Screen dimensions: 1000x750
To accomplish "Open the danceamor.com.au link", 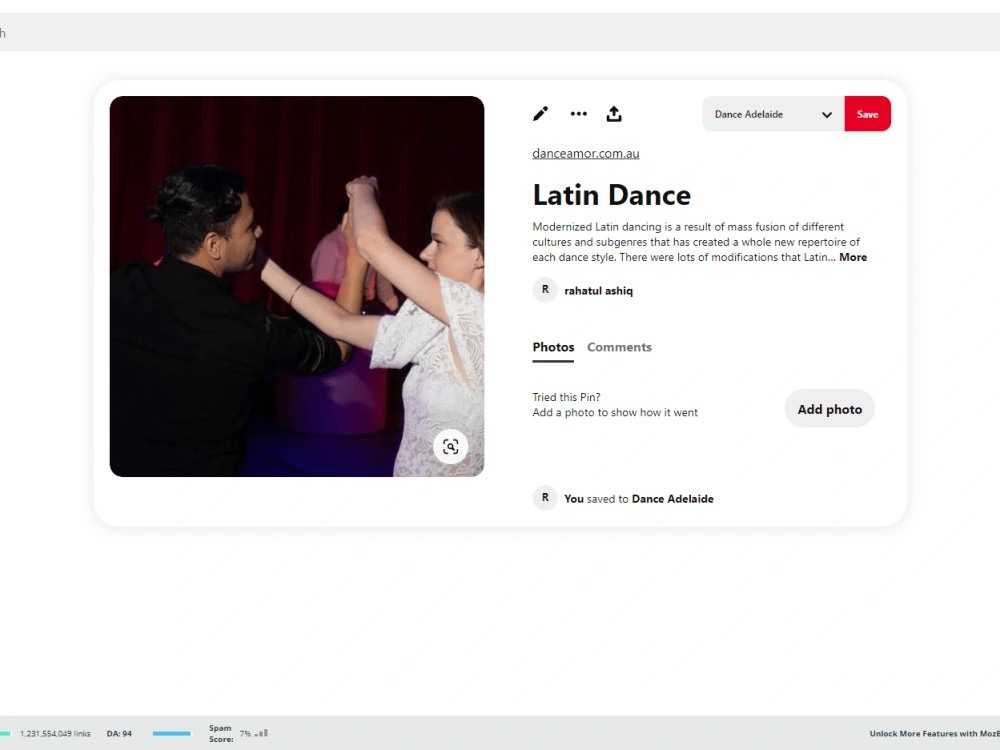I will coord(585,154).
